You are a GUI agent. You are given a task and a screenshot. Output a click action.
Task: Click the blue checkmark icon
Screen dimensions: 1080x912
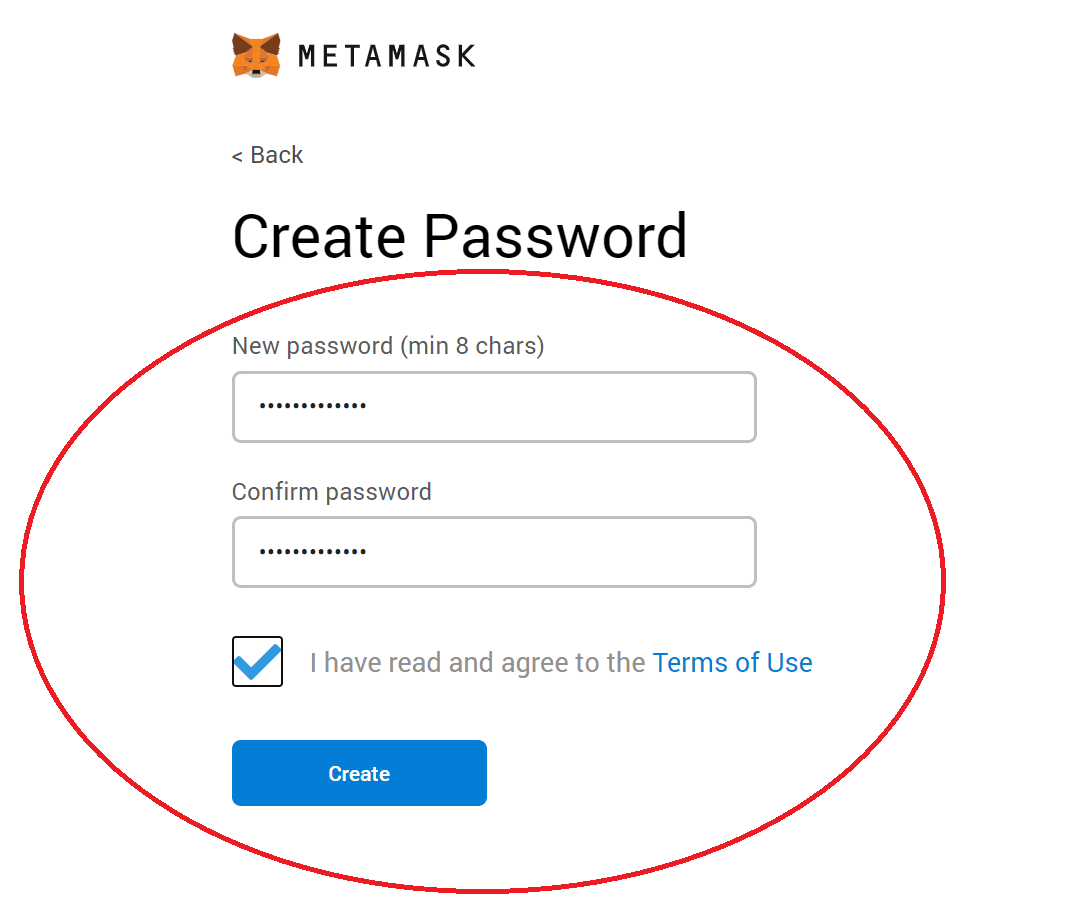pos(258,661)
